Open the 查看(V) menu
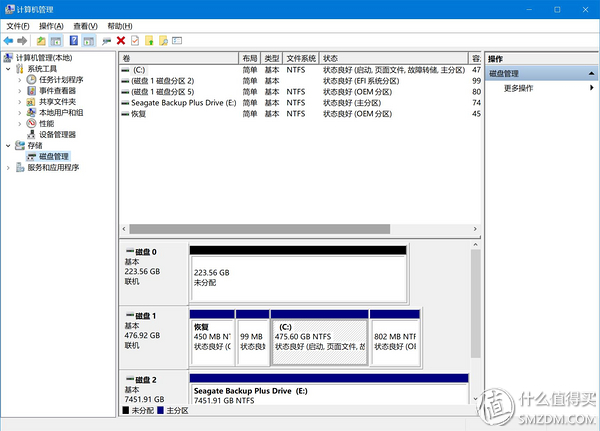This screenshot has height=431, width=600. click(85, 26)
